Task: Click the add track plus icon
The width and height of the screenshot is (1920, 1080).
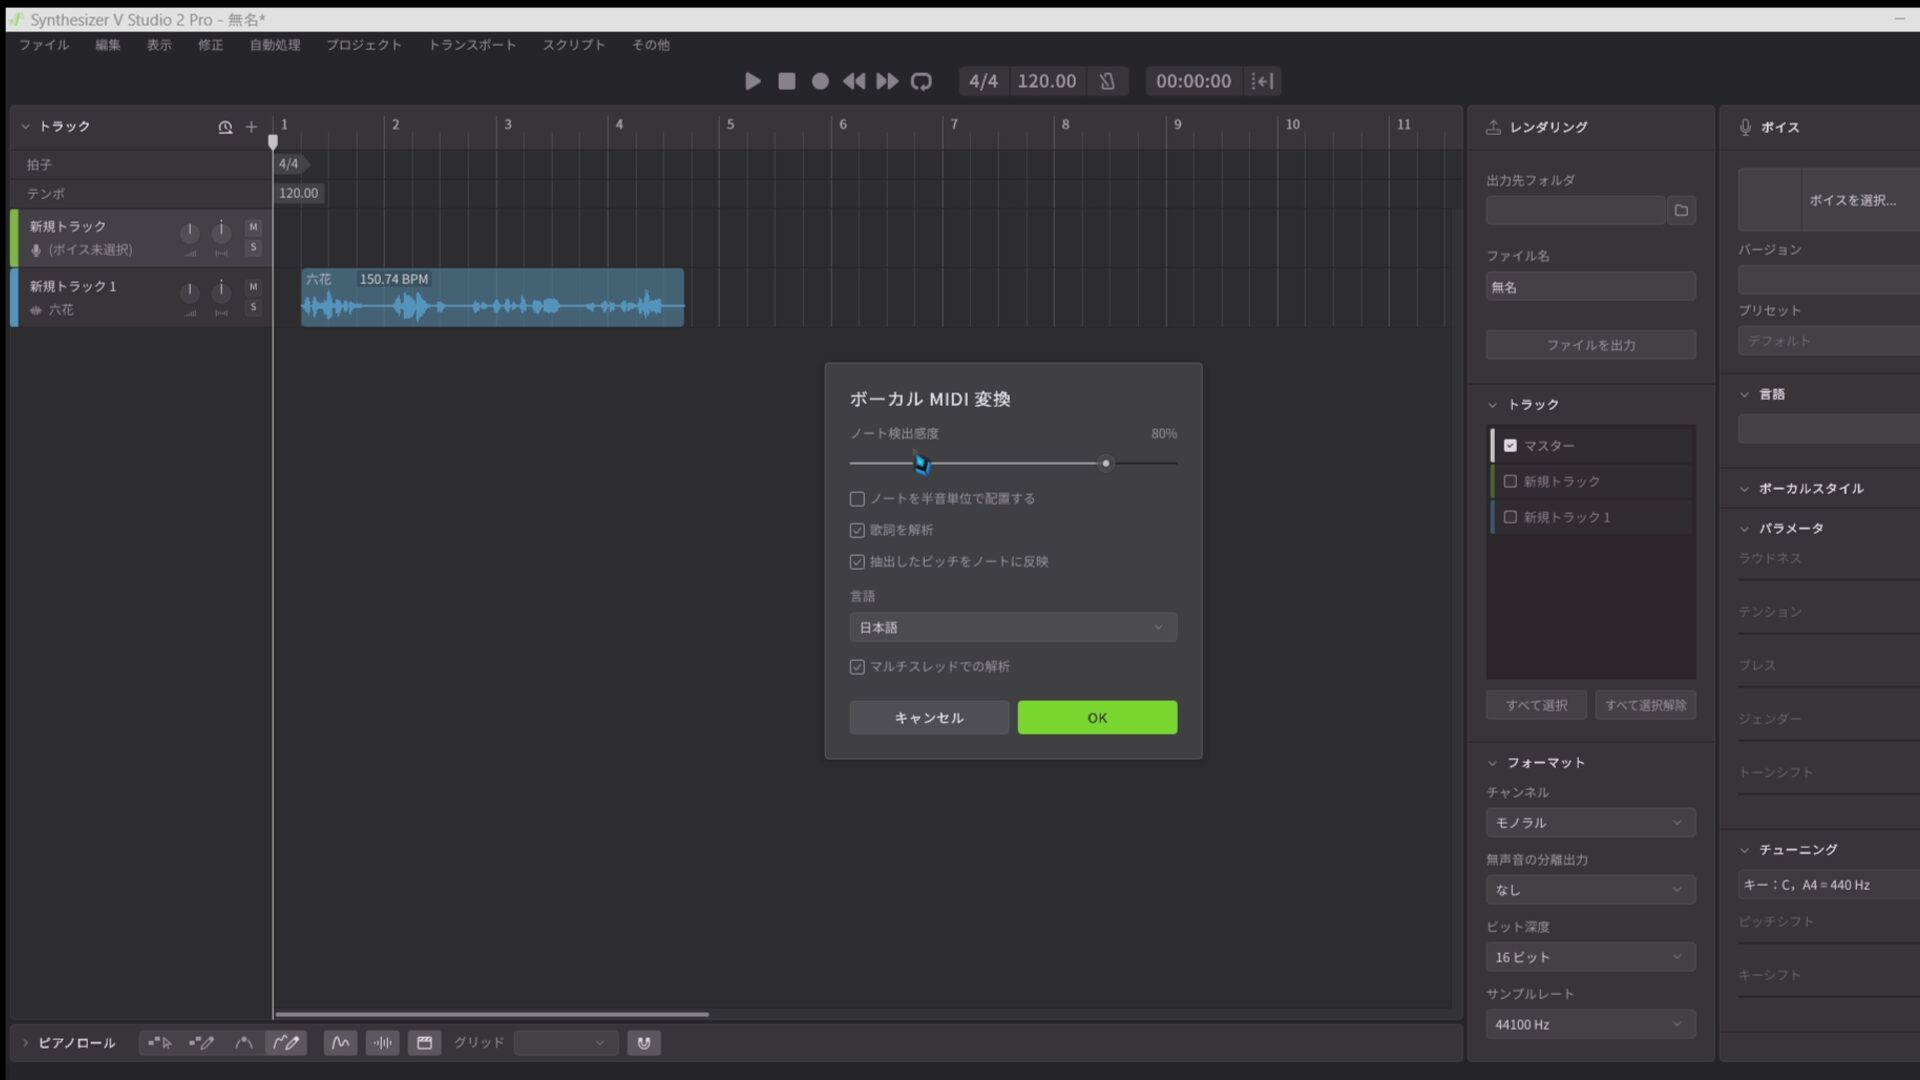Action: point(251,127)
